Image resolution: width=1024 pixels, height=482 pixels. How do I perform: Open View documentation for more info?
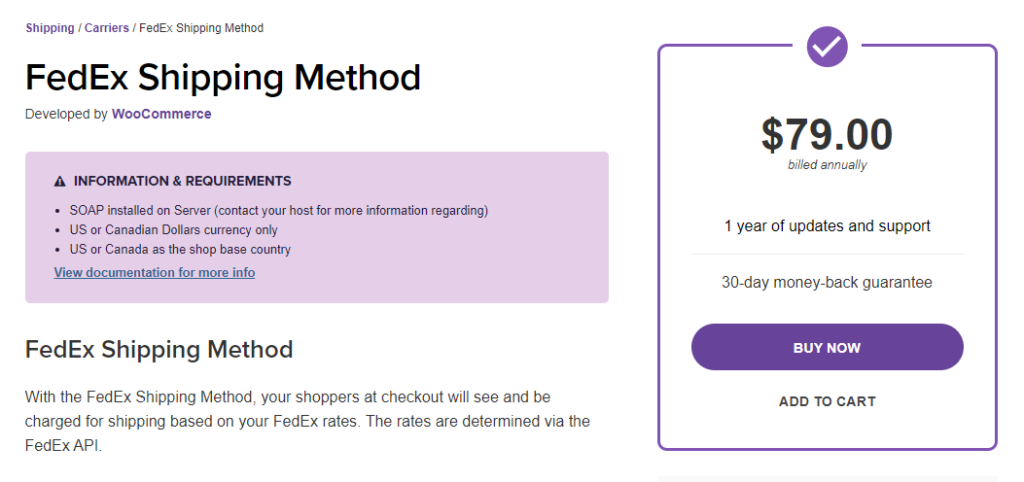154,272
